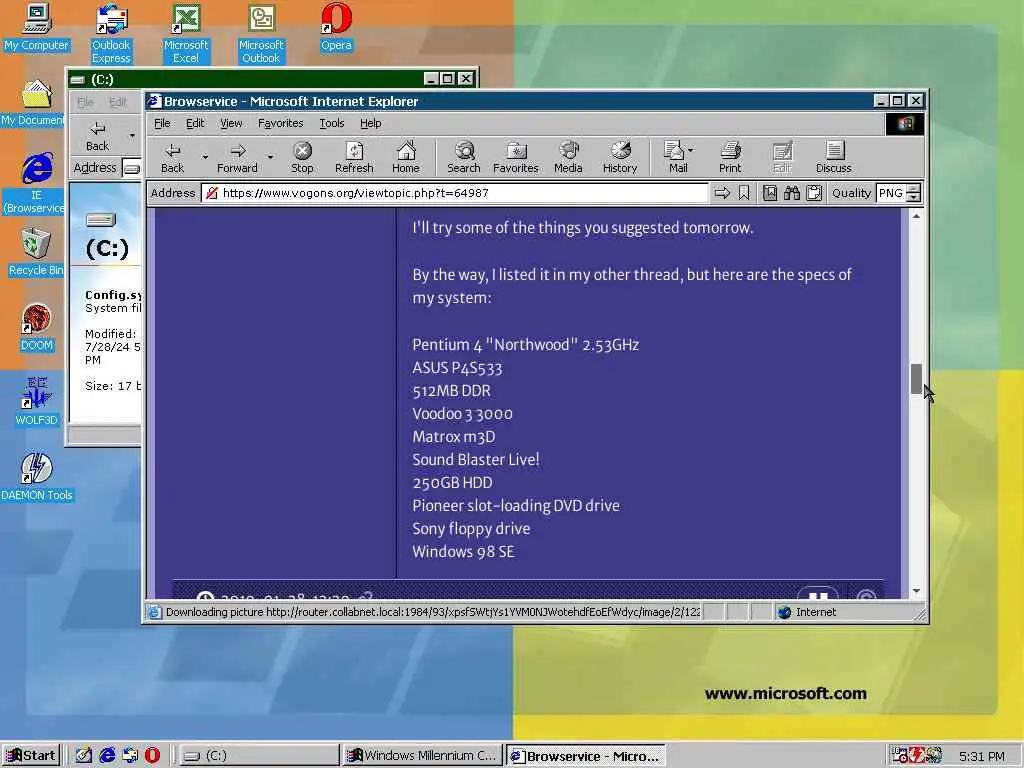The height and width of the screenshot is (768, 1024).
Task: Launch Outlook Express from Quick Launch
Action: (130, 756)
